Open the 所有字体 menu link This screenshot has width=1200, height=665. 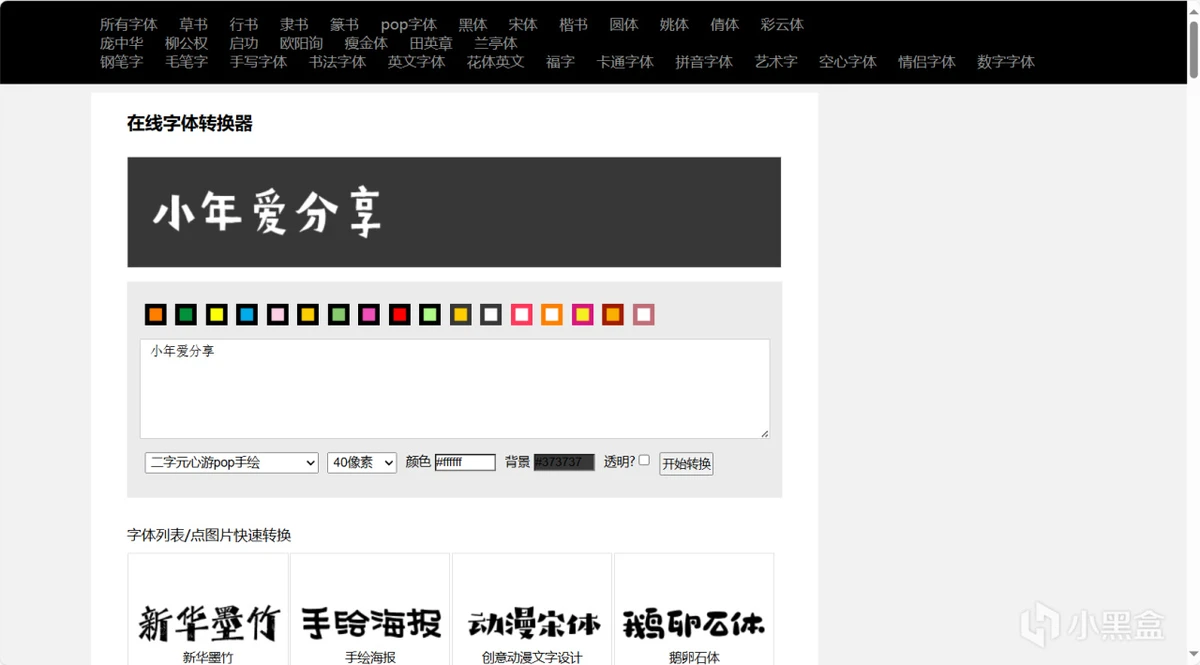(129, 25)
